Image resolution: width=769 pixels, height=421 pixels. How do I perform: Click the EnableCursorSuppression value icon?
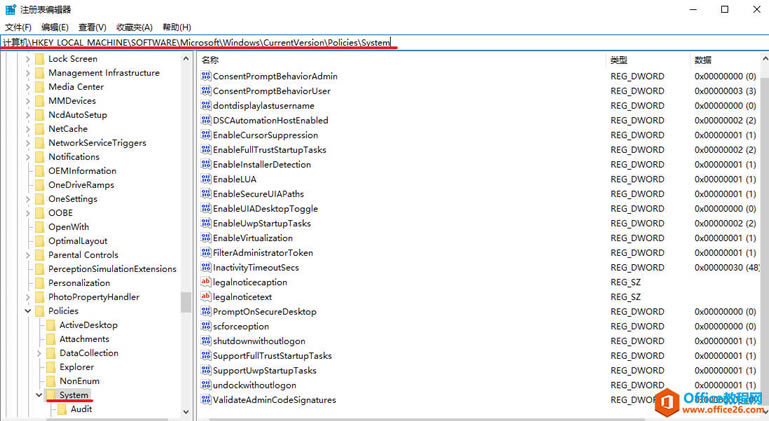point(206,135)
